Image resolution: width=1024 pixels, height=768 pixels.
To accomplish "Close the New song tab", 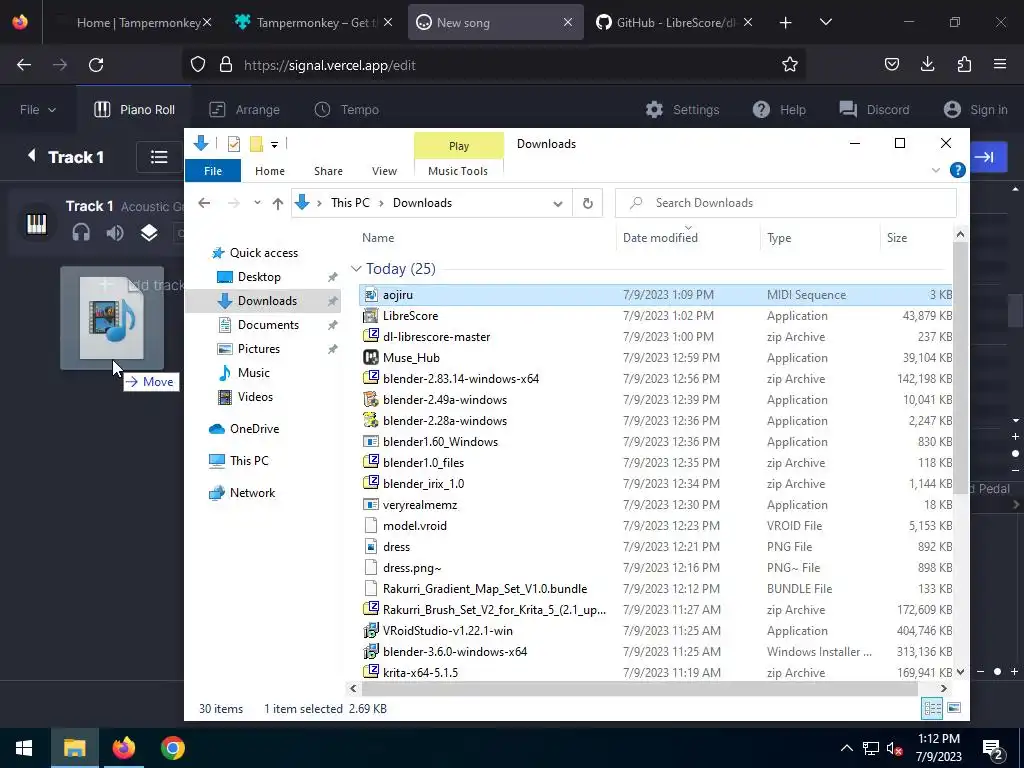I will (568, 22).
